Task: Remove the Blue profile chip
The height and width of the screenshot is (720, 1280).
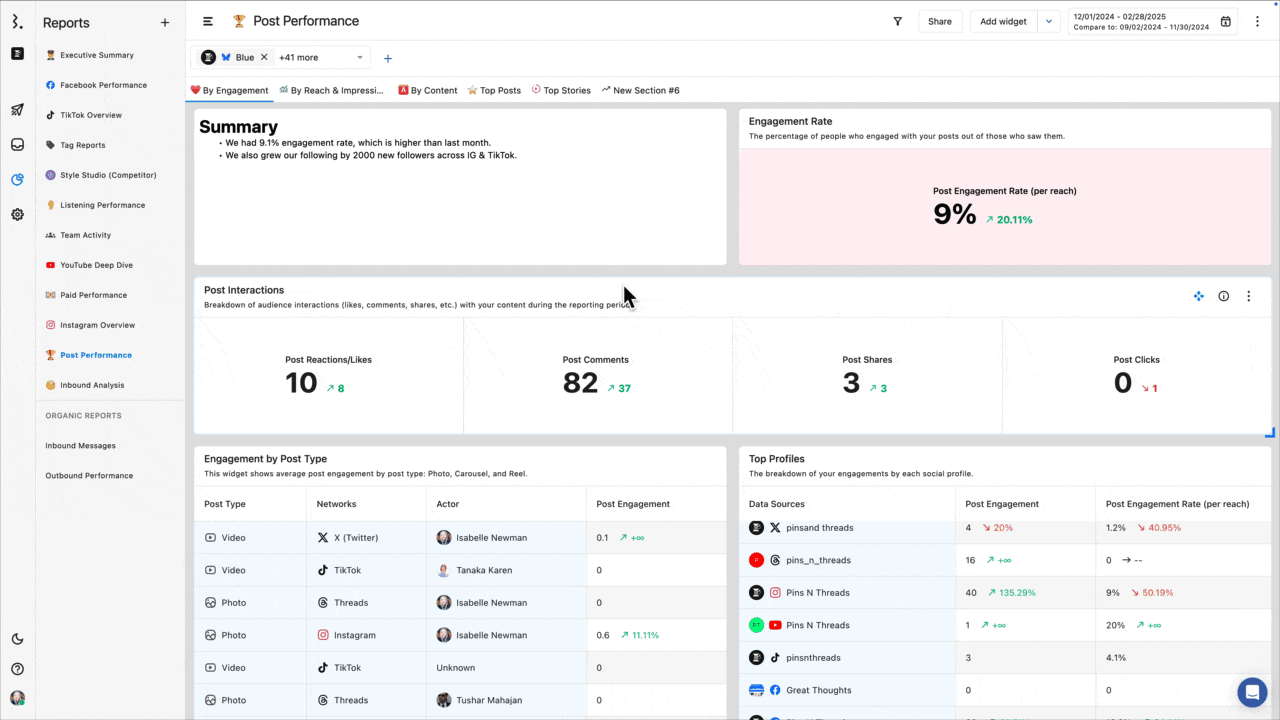Action: pos(264,58)
